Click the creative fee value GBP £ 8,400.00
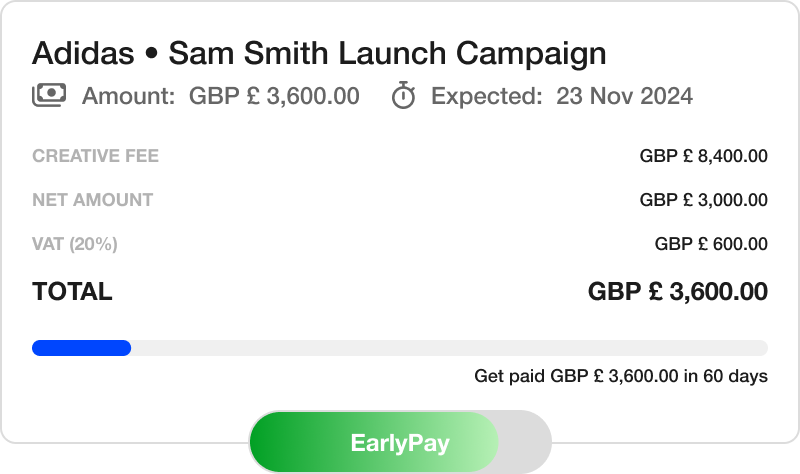 (703, 156)
